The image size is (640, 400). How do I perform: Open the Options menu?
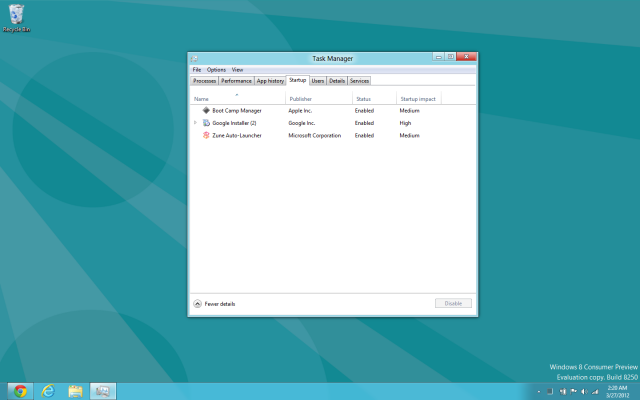pos(216,70)
